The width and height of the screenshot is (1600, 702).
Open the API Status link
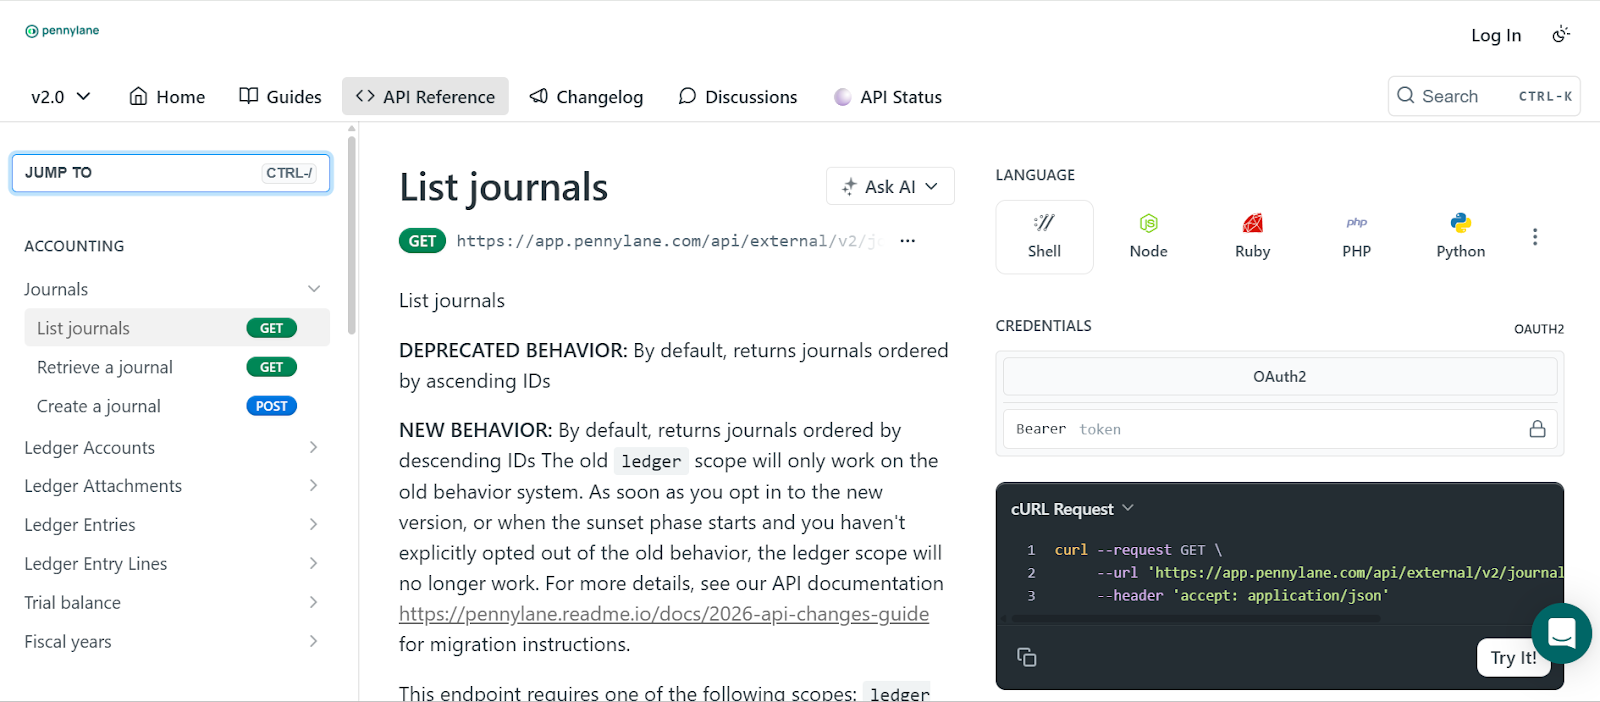(888, 97)
